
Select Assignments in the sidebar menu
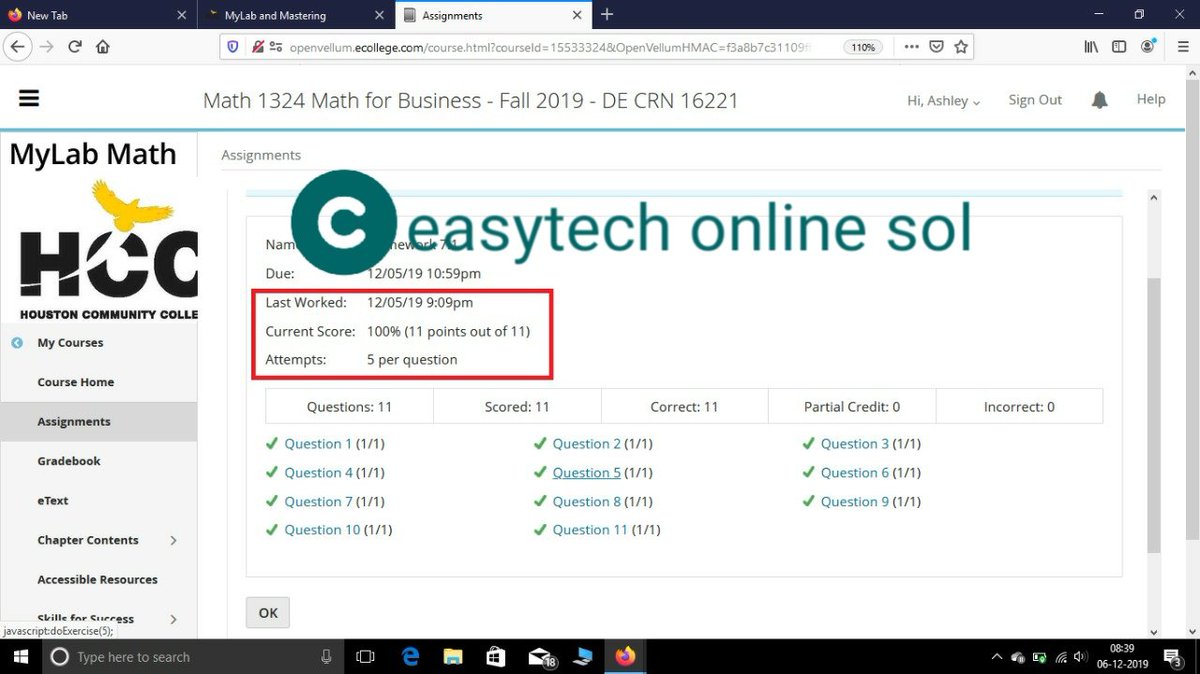74,422
